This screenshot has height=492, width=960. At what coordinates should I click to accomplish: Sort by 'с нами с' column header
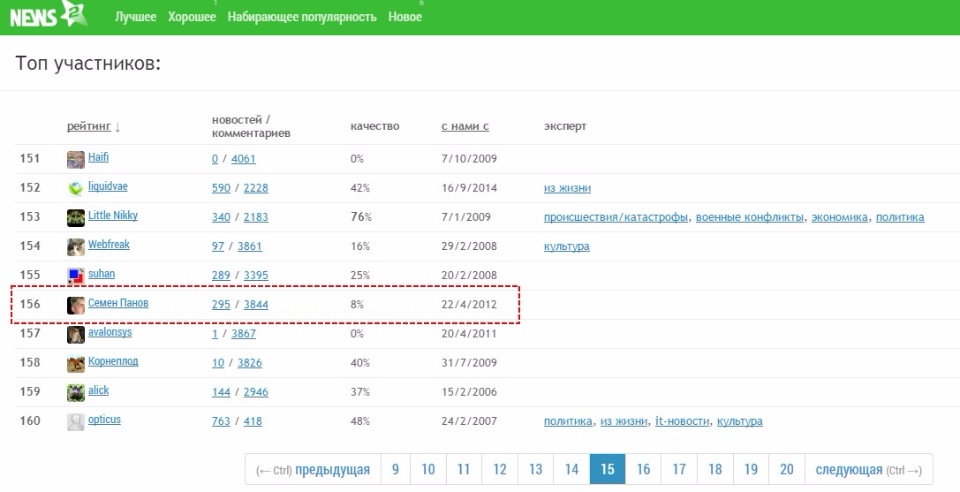[464, 127]
